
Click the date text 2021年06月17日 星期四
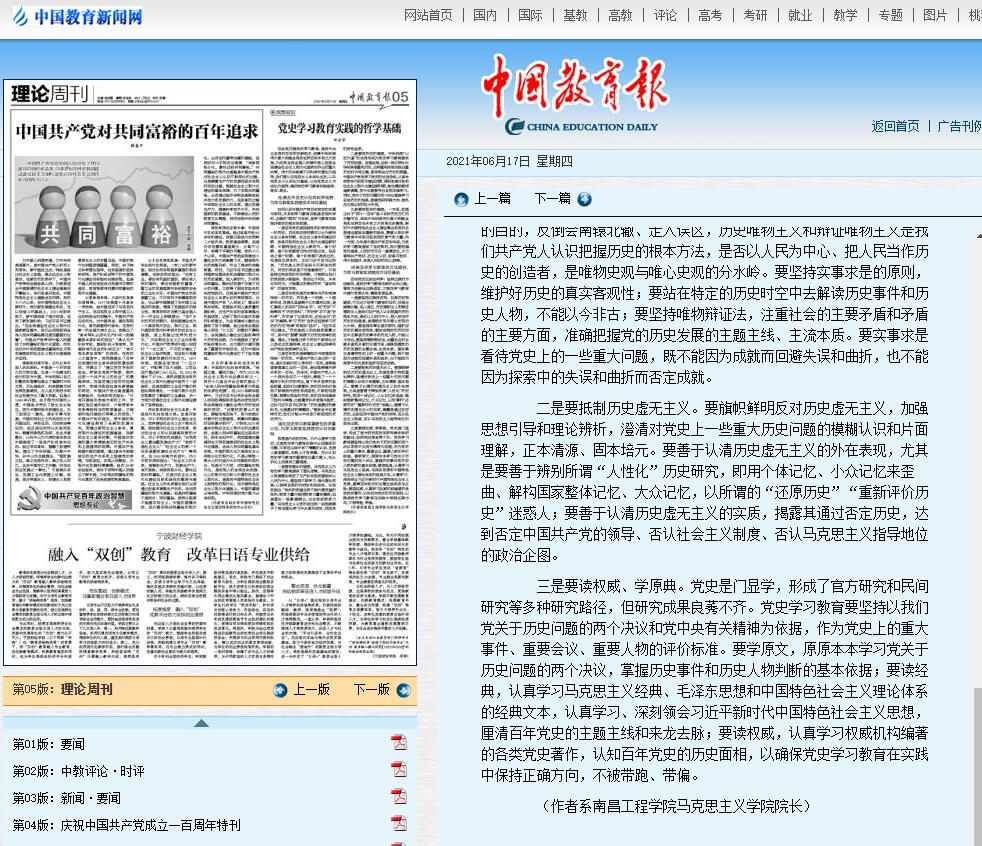509,161
